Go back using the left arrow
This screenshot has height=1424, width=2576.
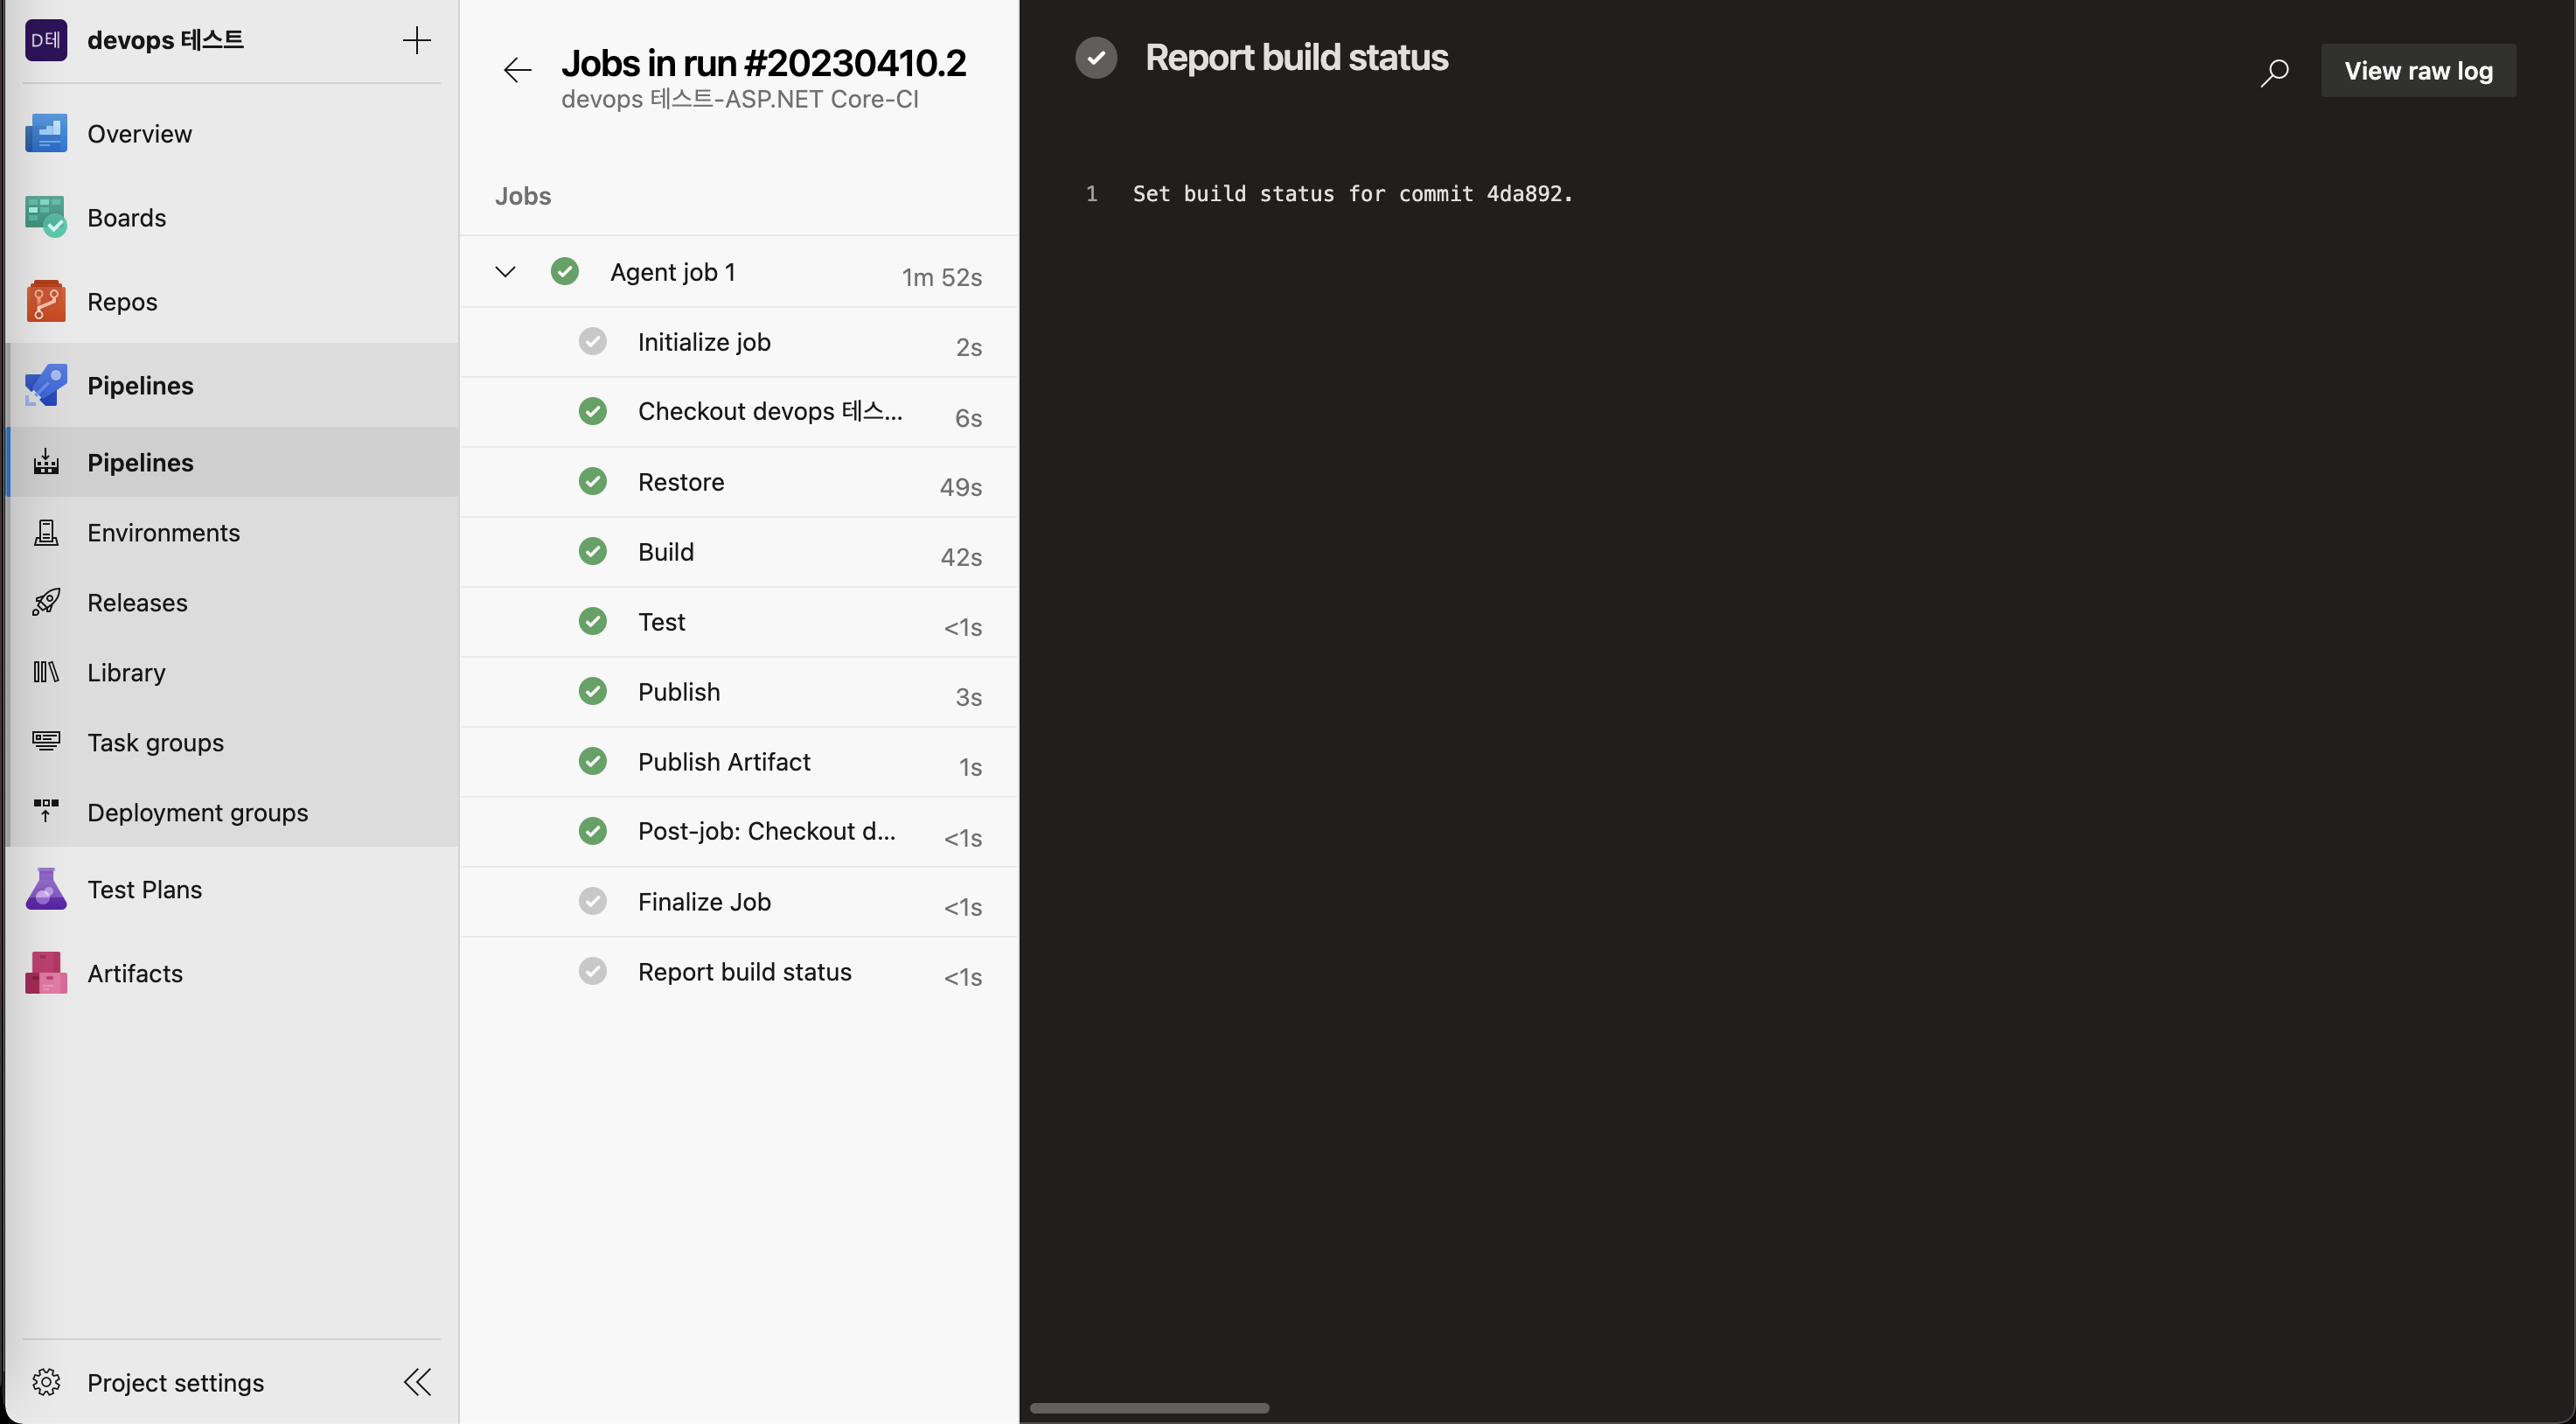pyautogui.click(x=517, y=70)
